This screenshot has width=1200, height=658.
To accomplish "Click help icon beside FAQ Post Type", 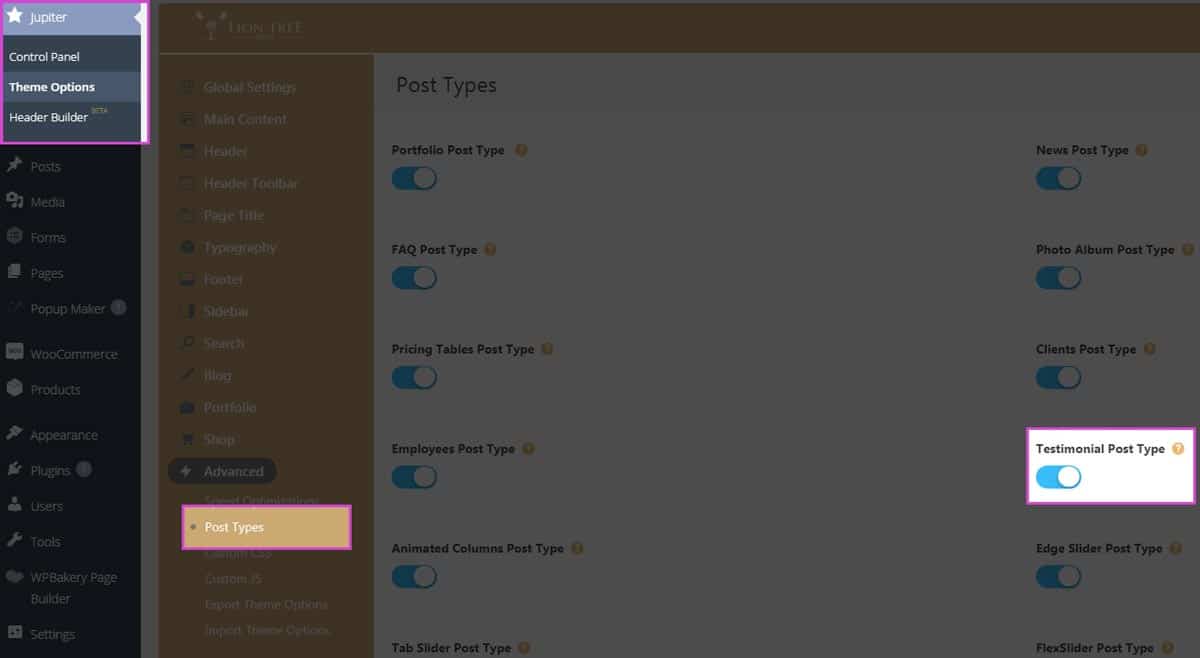I will (x=490, y=249).
